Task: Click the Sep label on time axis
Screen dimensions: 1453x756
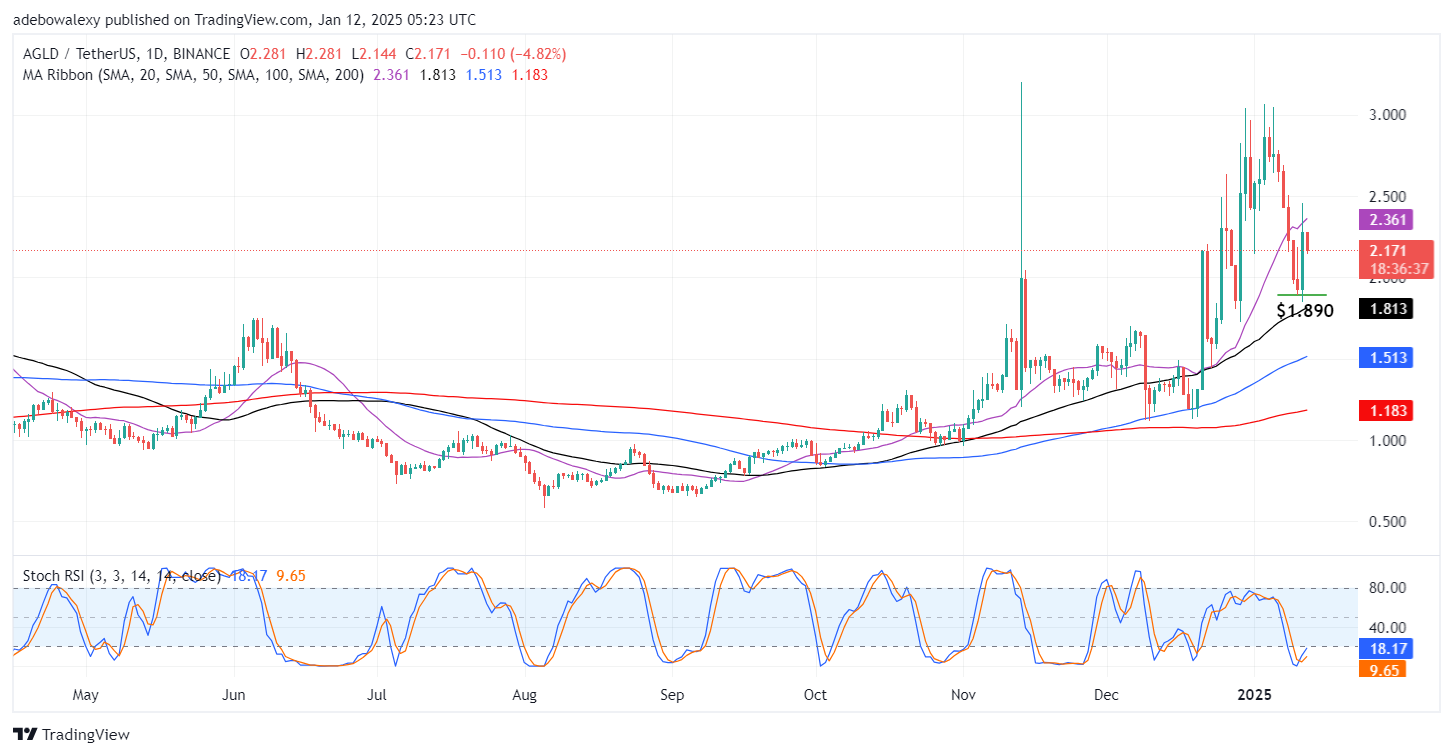Action: click(672, 694)
